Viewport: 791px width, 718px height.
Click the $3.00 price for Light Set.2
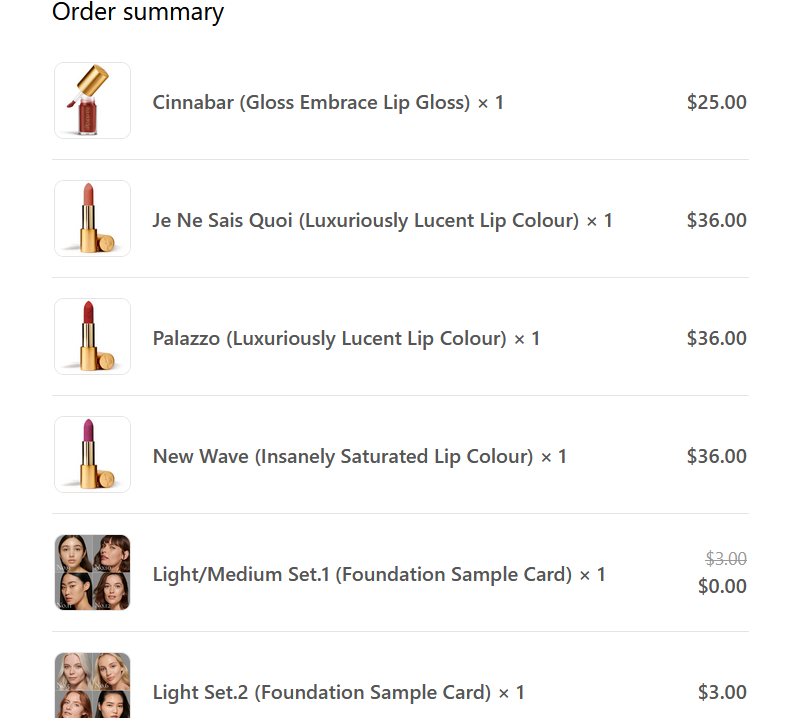pos(722,692)
